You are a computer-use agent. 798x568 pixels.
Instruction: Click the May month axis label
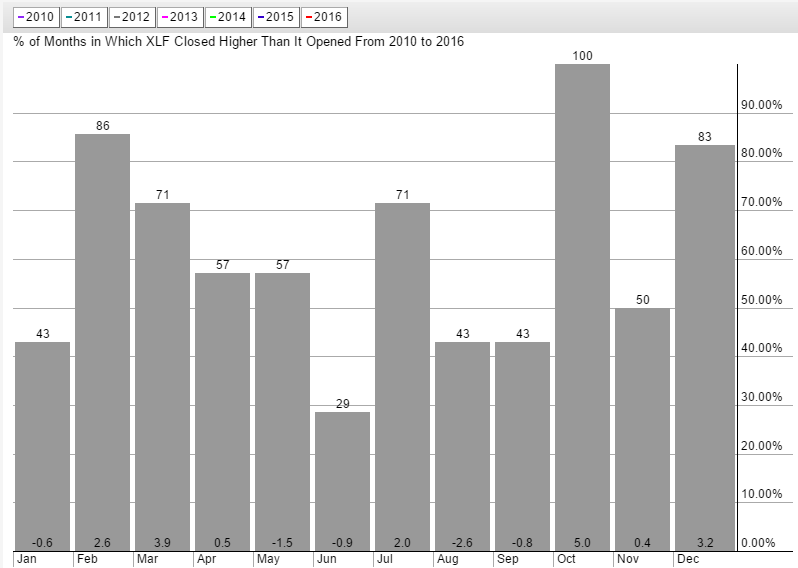[x=268, y=559]
